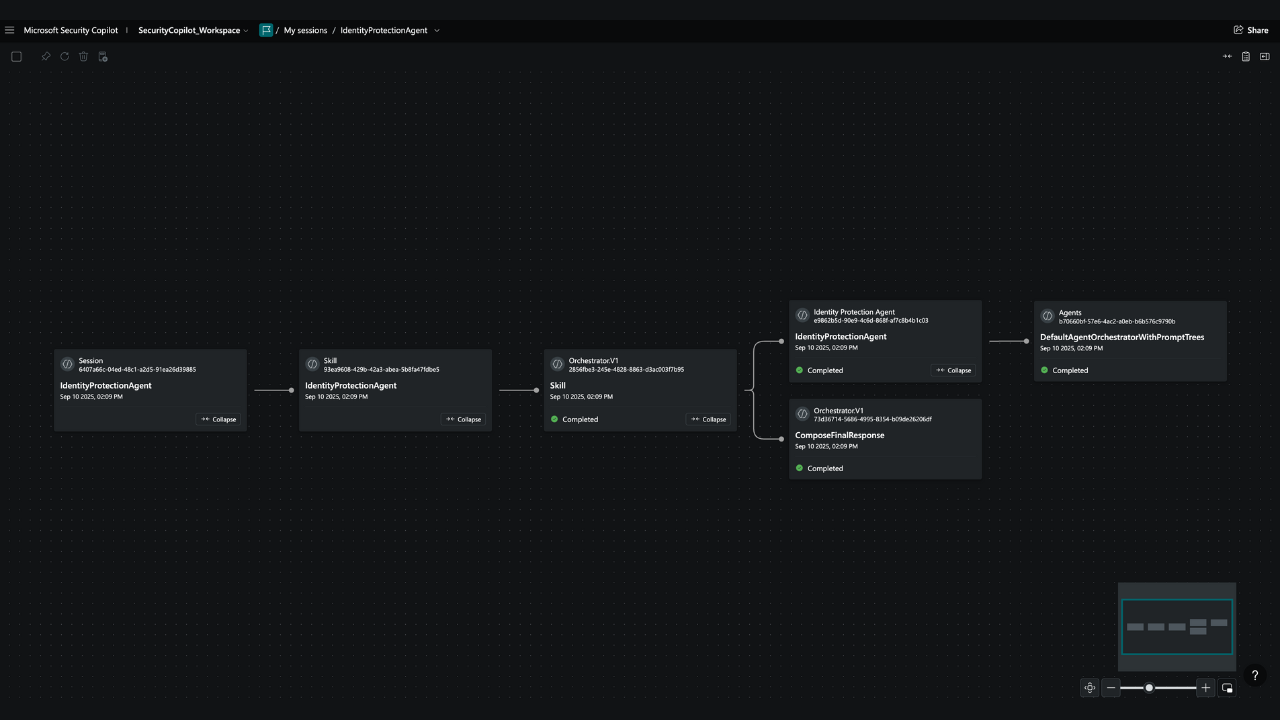1280x720 pixels.
Task: Click the code icon on Identity Protection Agent node
Action: [802, 315]
